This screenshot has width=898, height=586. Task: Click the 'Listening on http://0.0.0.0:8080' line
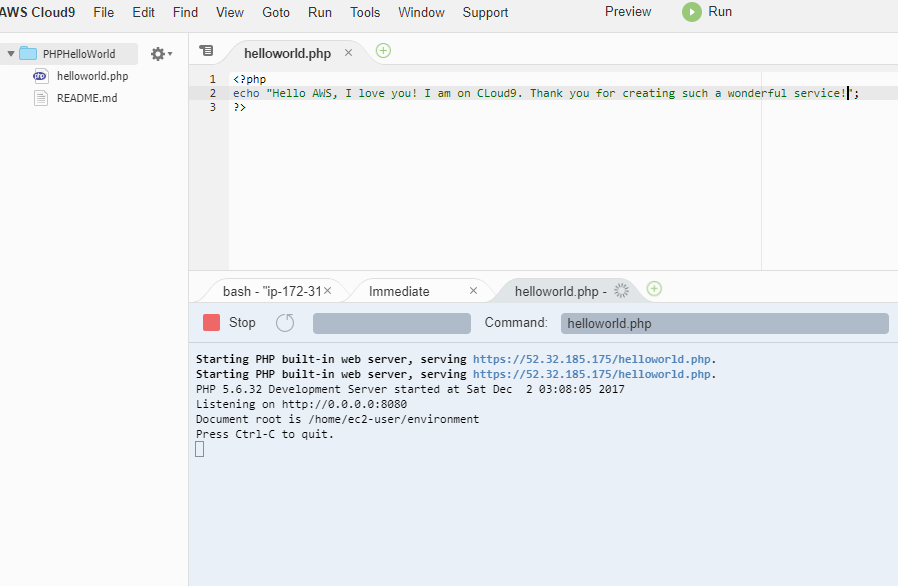301,404
